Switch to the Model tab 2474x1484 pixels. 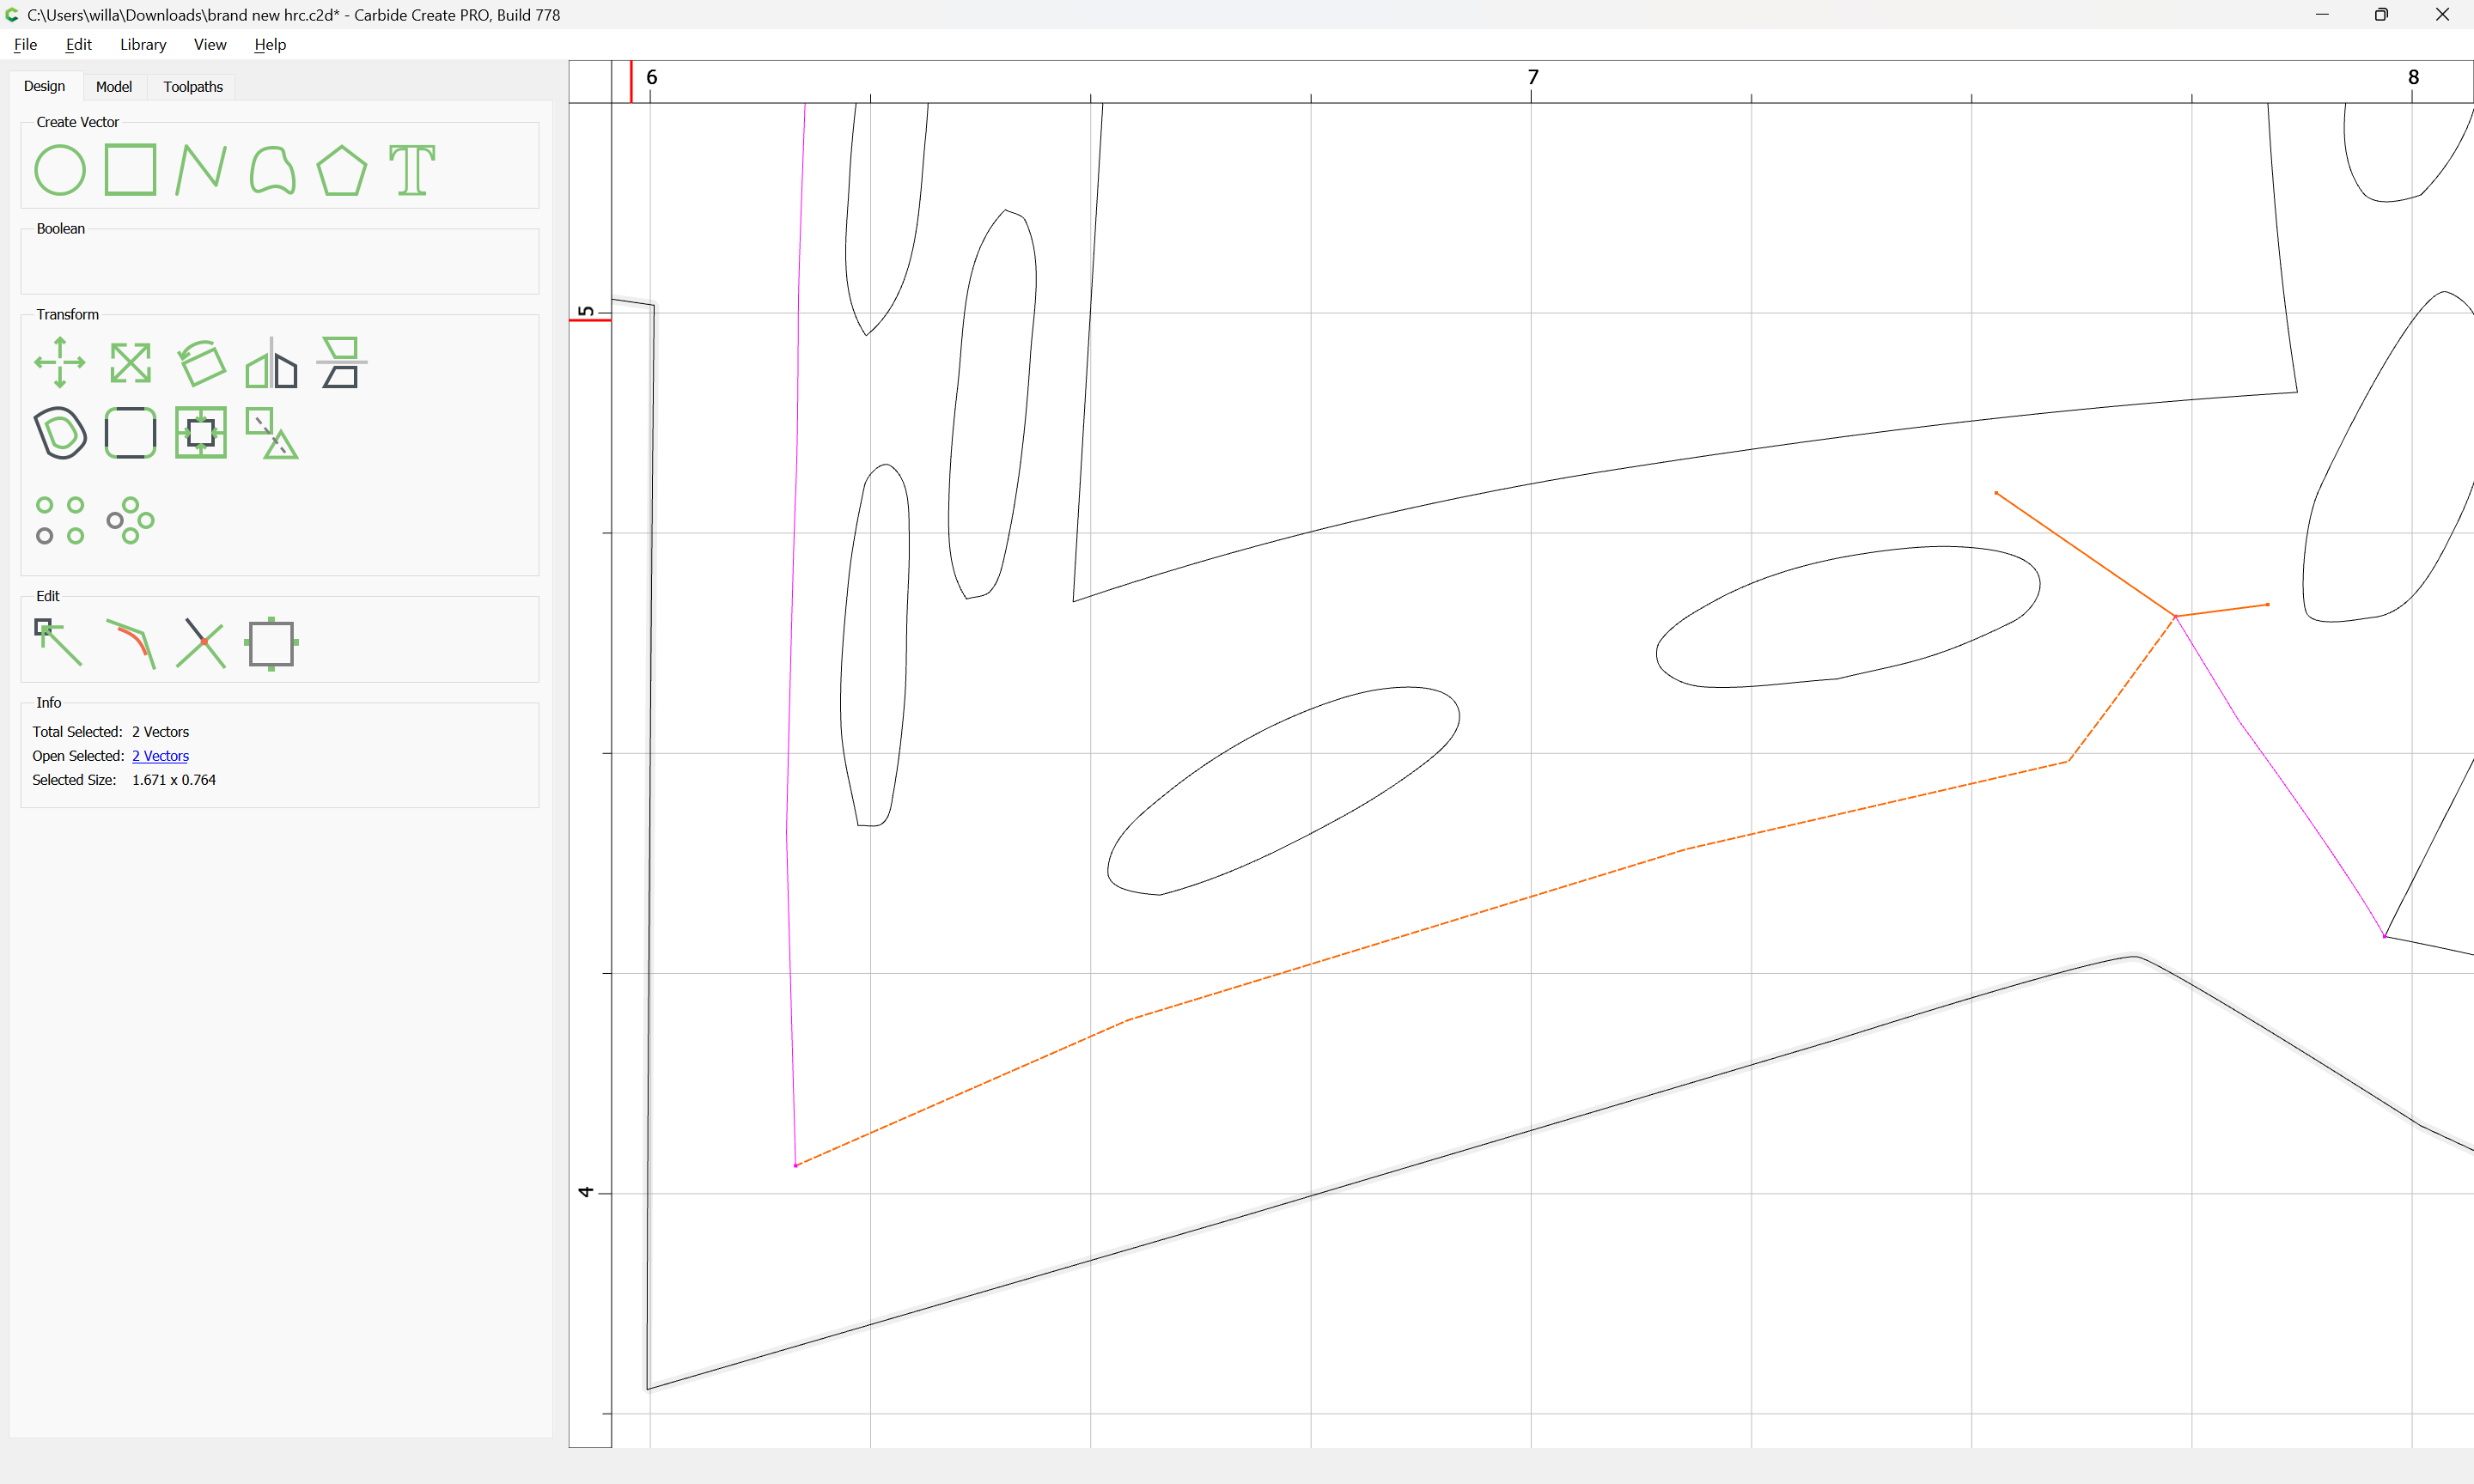tap(114, 87)
